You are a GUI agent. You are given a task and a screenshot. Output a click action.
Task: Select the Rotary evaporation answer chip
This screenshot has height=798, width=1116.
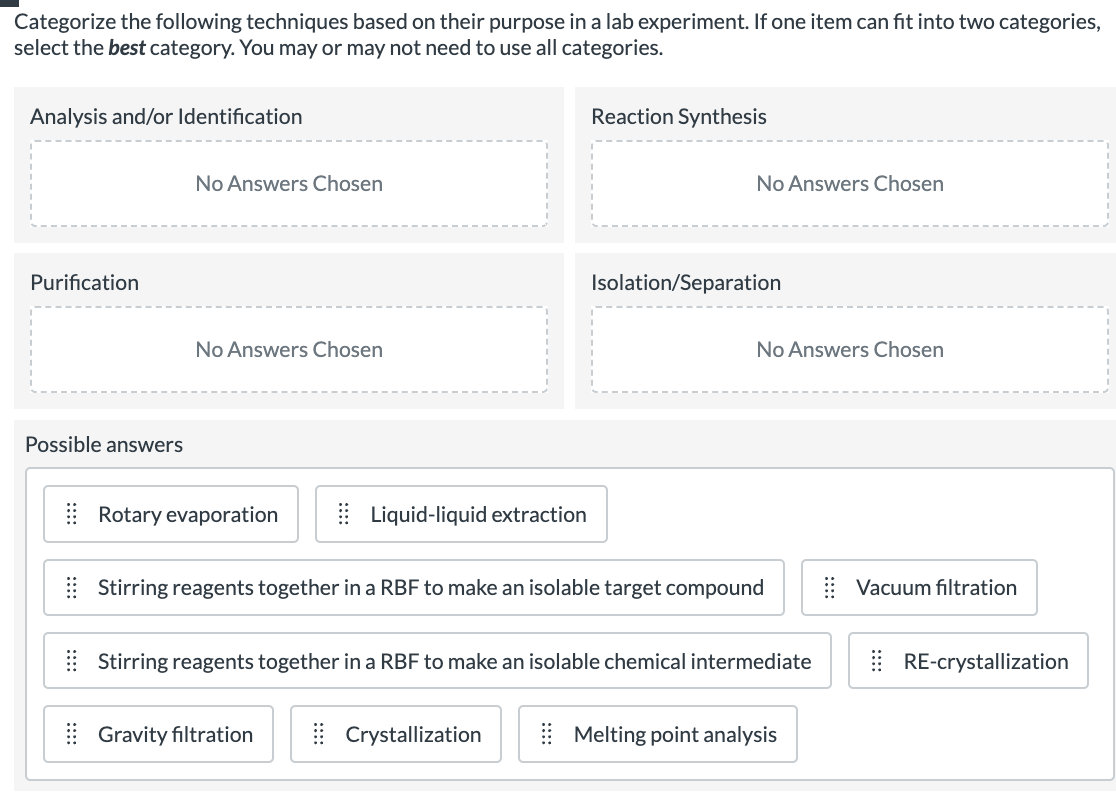pos(187,515)
